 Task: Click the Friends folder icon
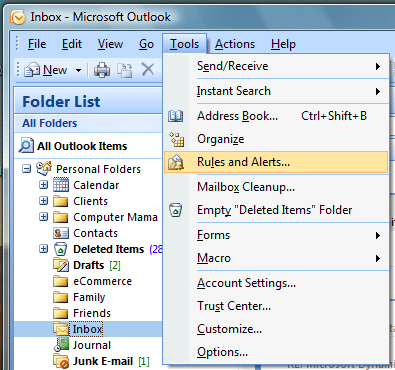click(x=61, y=313)
